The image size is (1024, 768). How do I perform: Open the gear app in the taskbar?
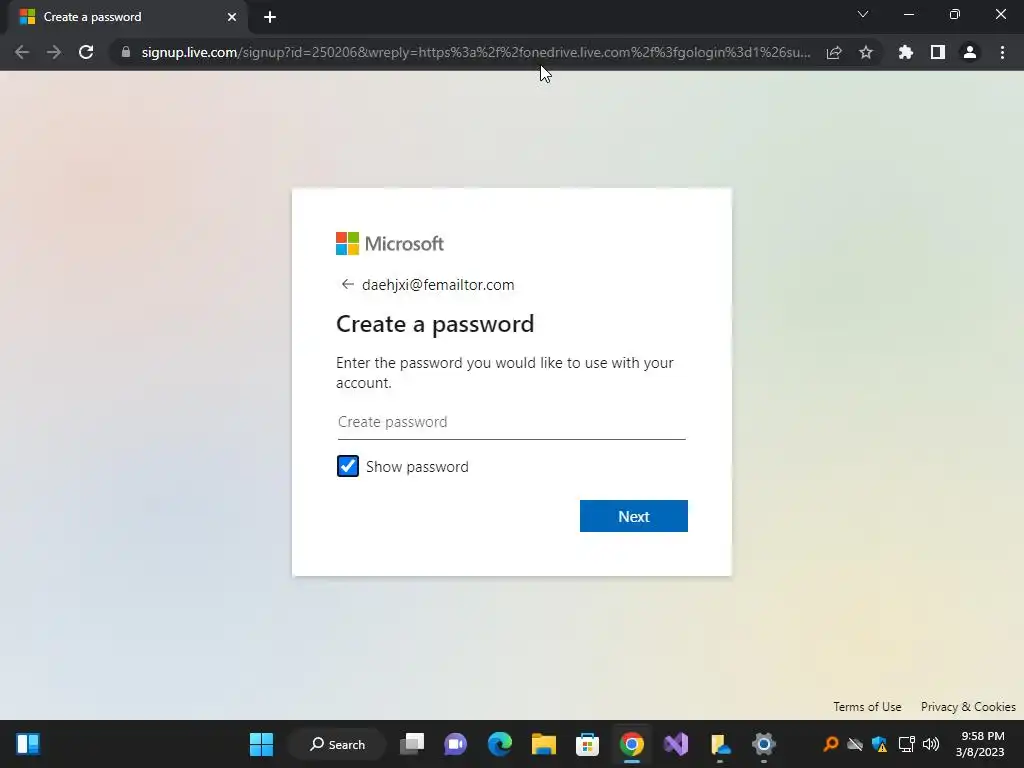[763, 744]
